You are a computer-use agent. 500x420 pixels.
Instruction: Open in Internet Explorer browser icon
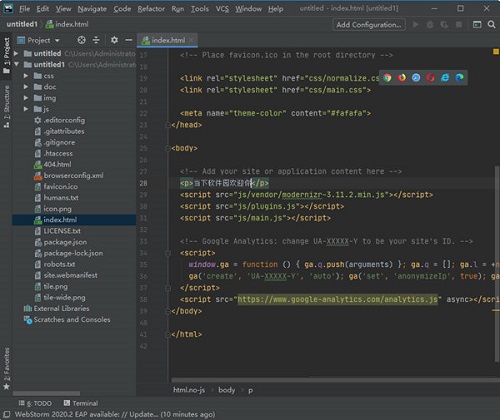445,78
